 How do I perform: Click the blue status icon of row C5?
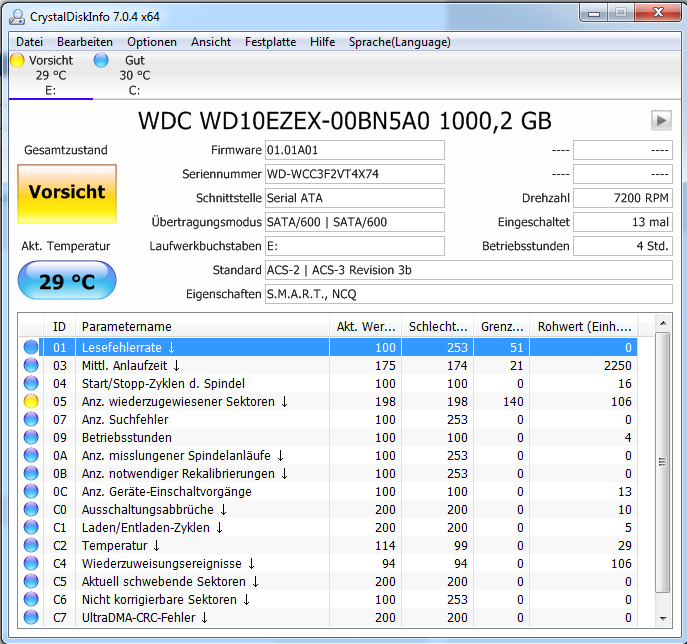point(31,581)
